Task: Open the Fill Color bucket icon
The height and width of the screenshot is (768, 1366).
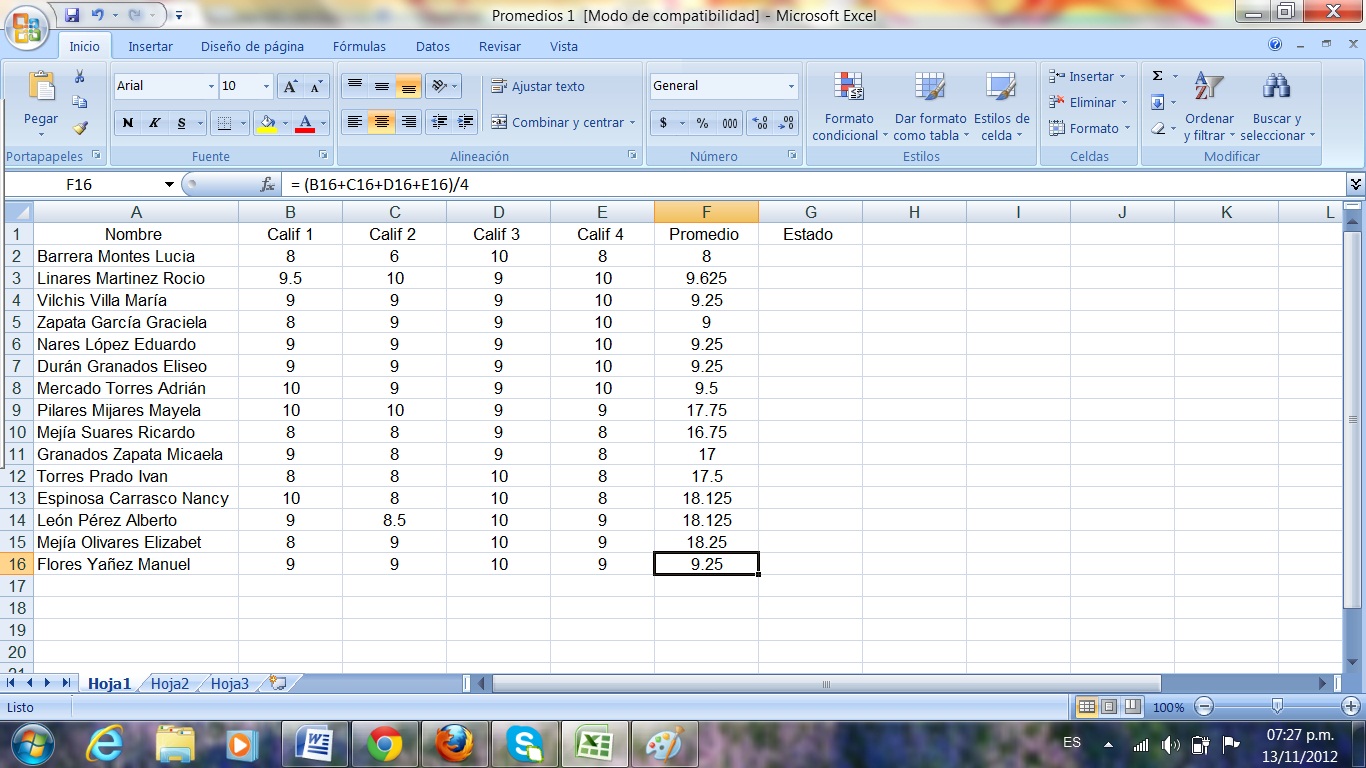Action: tap(266, 122)
